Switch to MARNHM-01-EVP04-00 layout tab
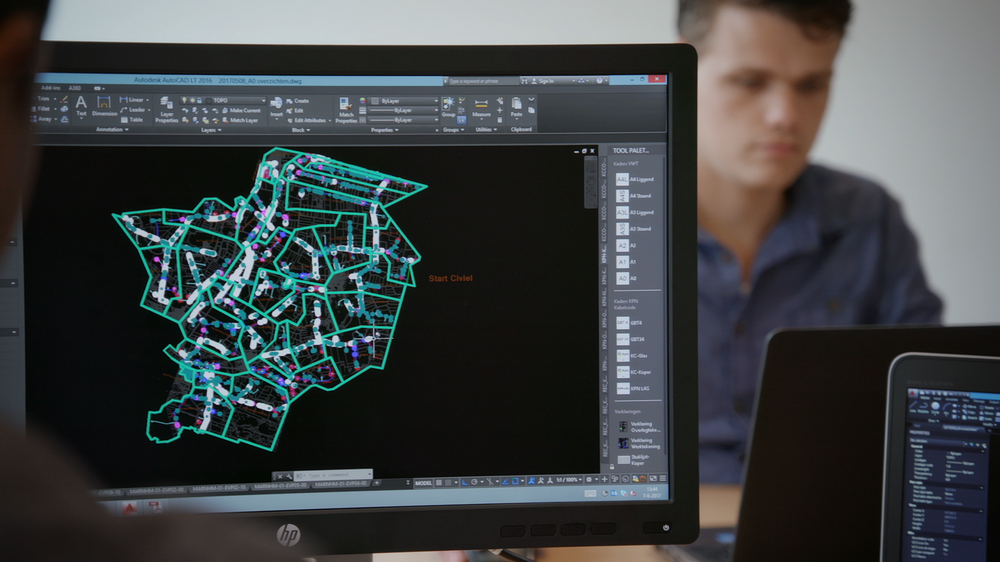The height and width of the screenshot is (562, 1000). tap(341, 484)
